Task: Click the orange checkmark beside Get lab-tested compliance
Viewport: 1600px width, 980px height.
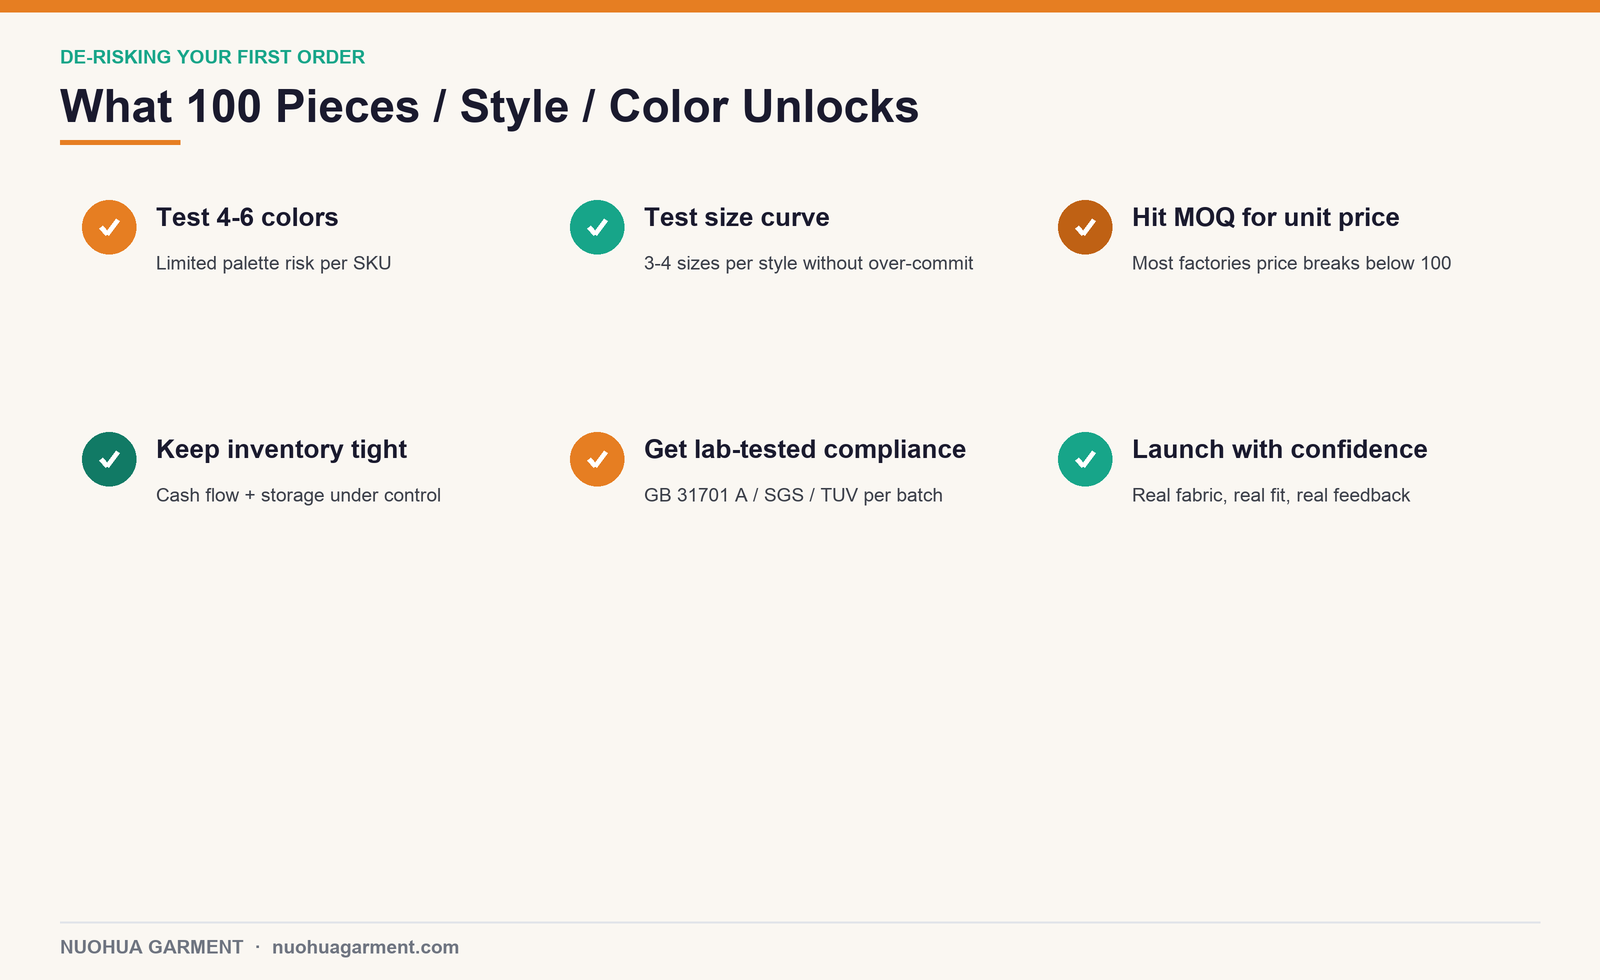Action: coord(597,459)
